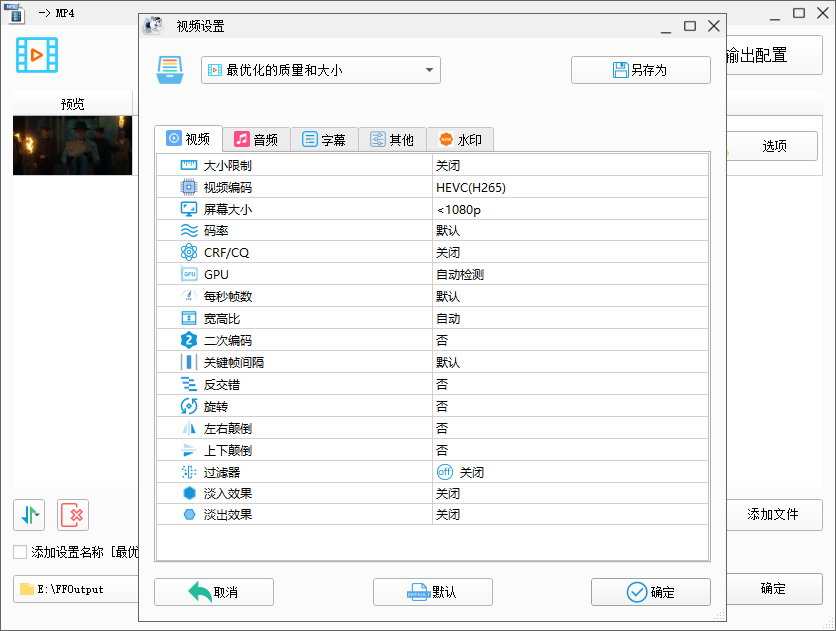This screenshot has height=631, width=836.
Task: Open the HEVC(H265) video encoder selector
Action: (470, 187)
